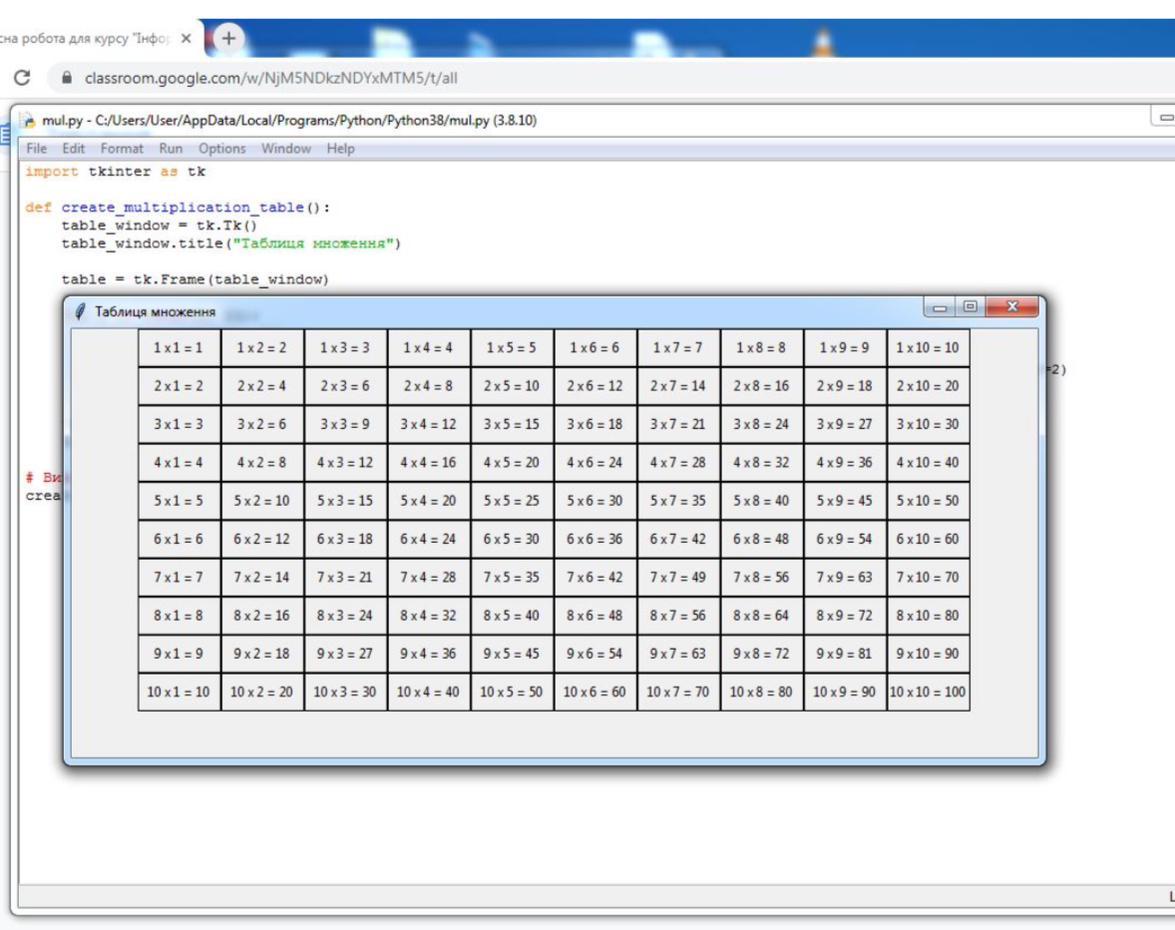Maximize the Таблиця множення window
1175x930 pixels.
pyautogui.click(x=969, y=307)
